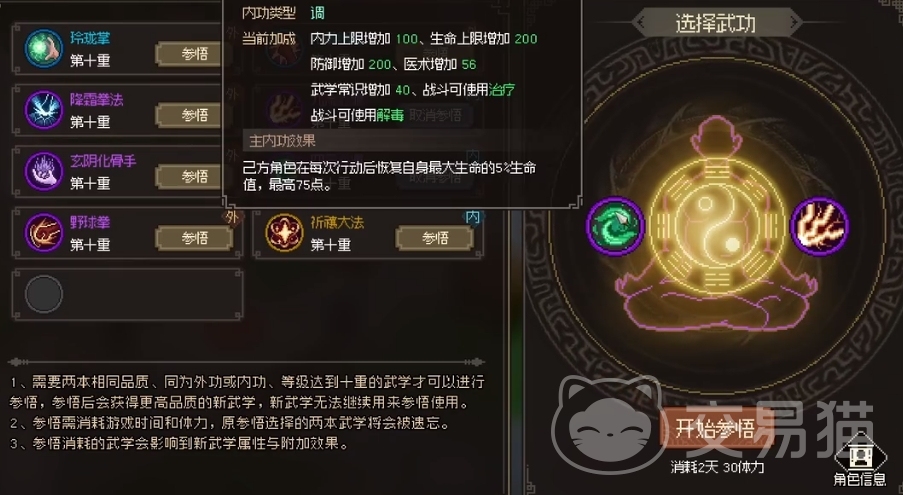
Task: Select the 内 tag on 祈禳大法 card
Action: (x=472, y=217)
